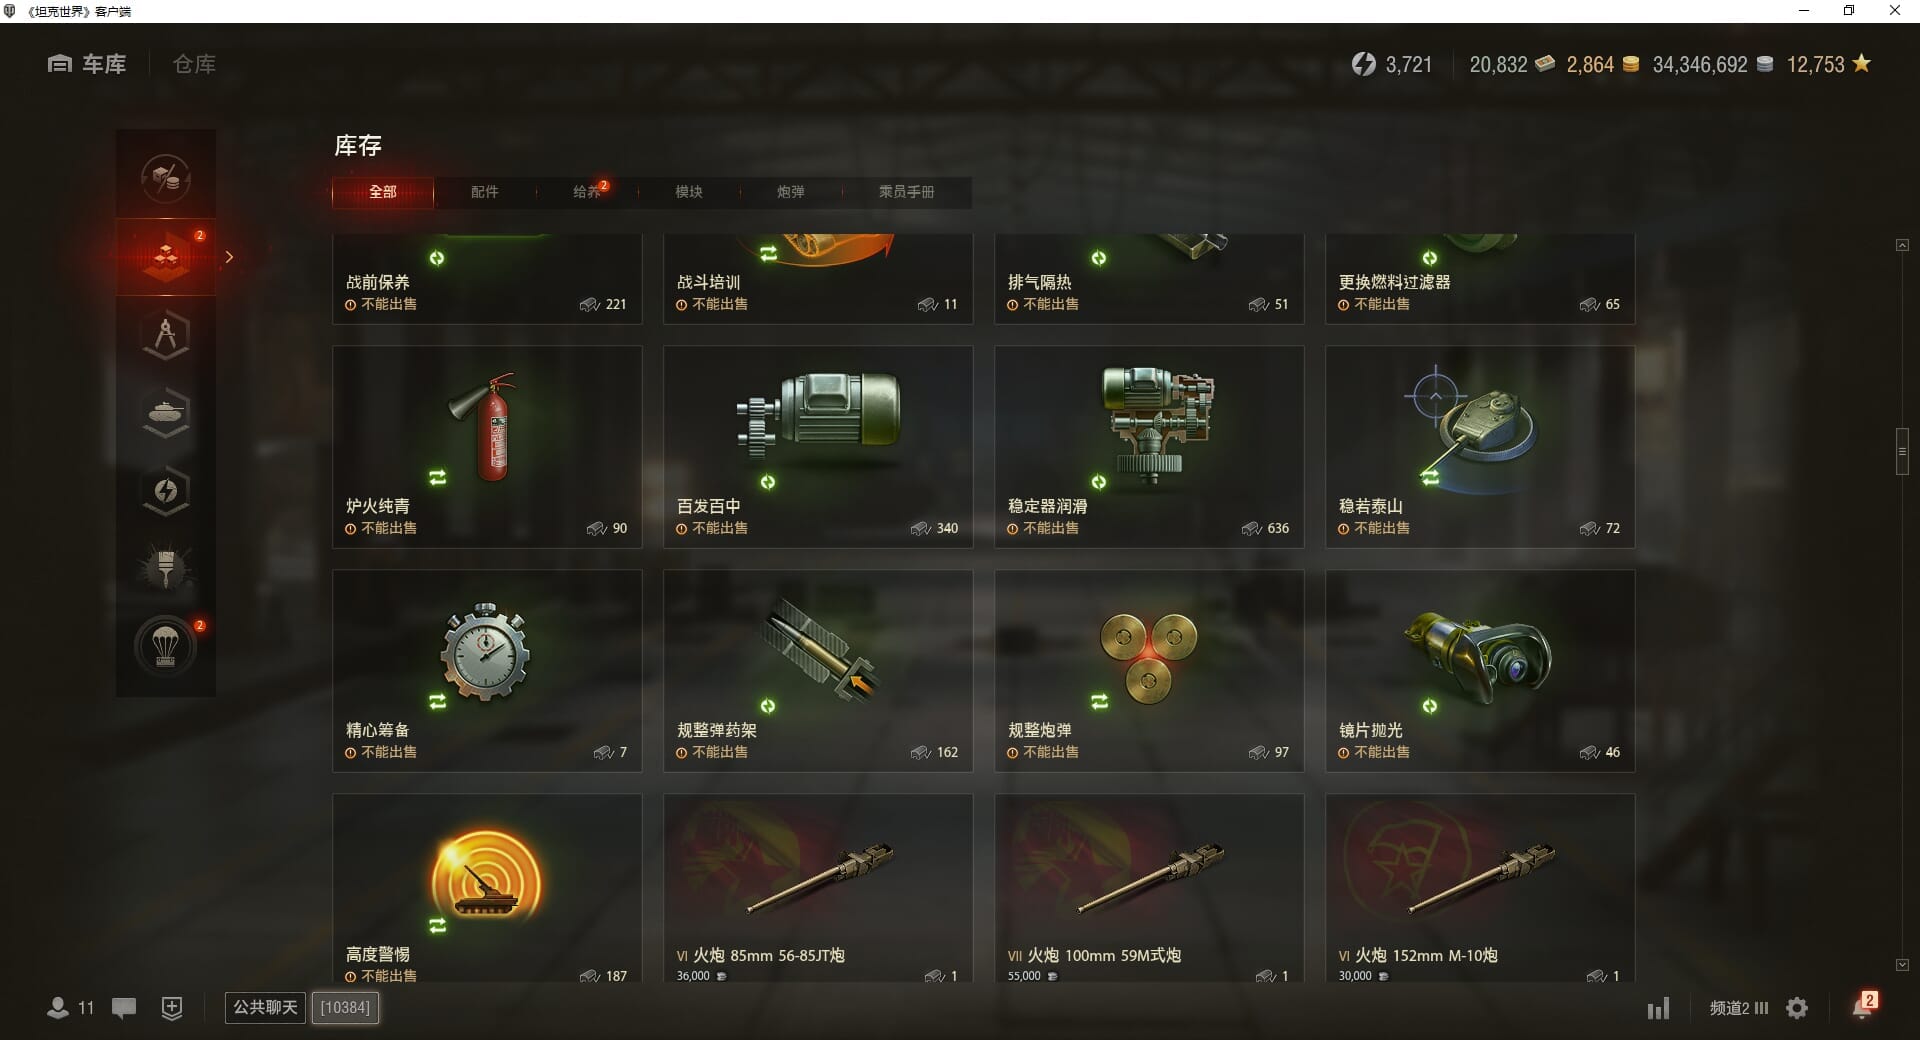Select the 炉火纯青 fire extinguisher item card

pos(487,446)
